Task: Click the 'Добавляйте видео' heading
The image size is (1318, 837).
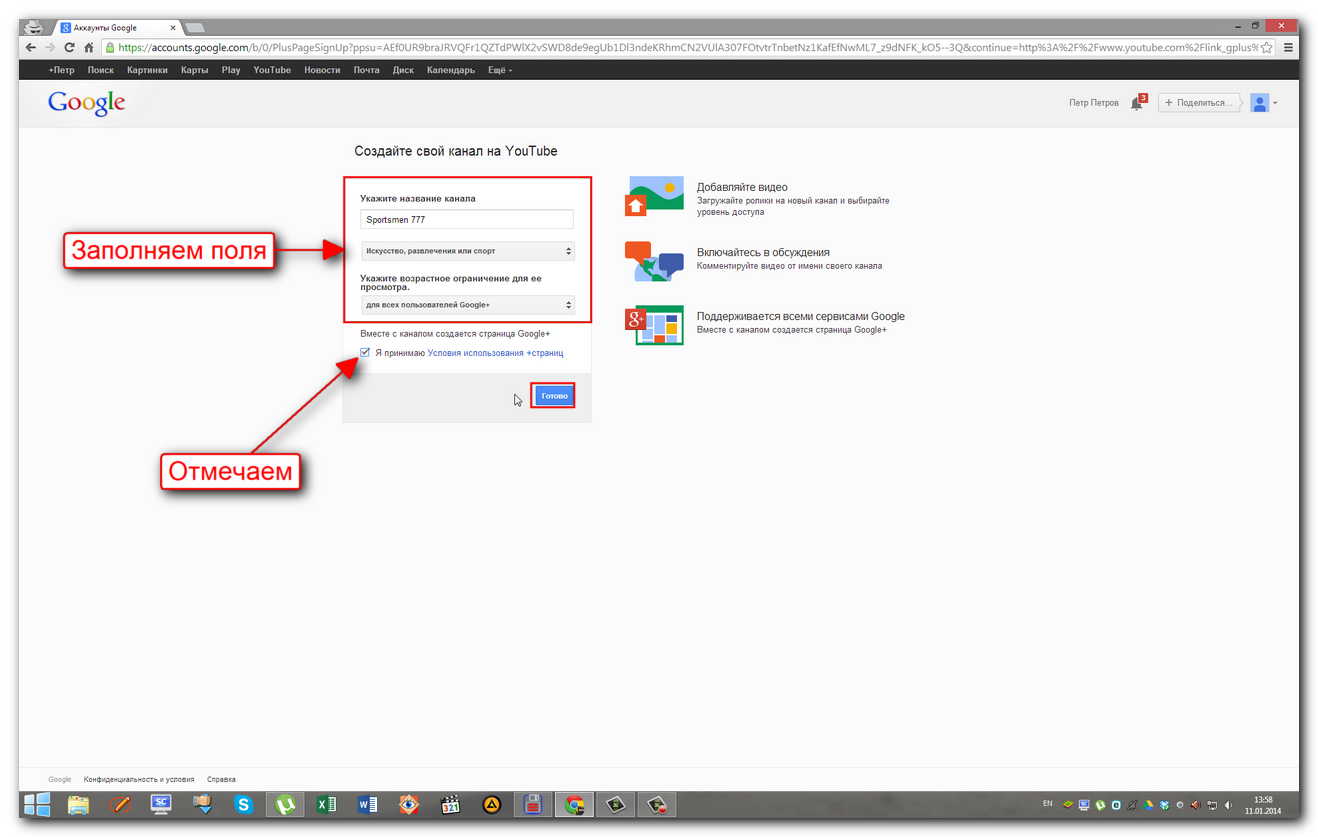Action: coord(742,187)
